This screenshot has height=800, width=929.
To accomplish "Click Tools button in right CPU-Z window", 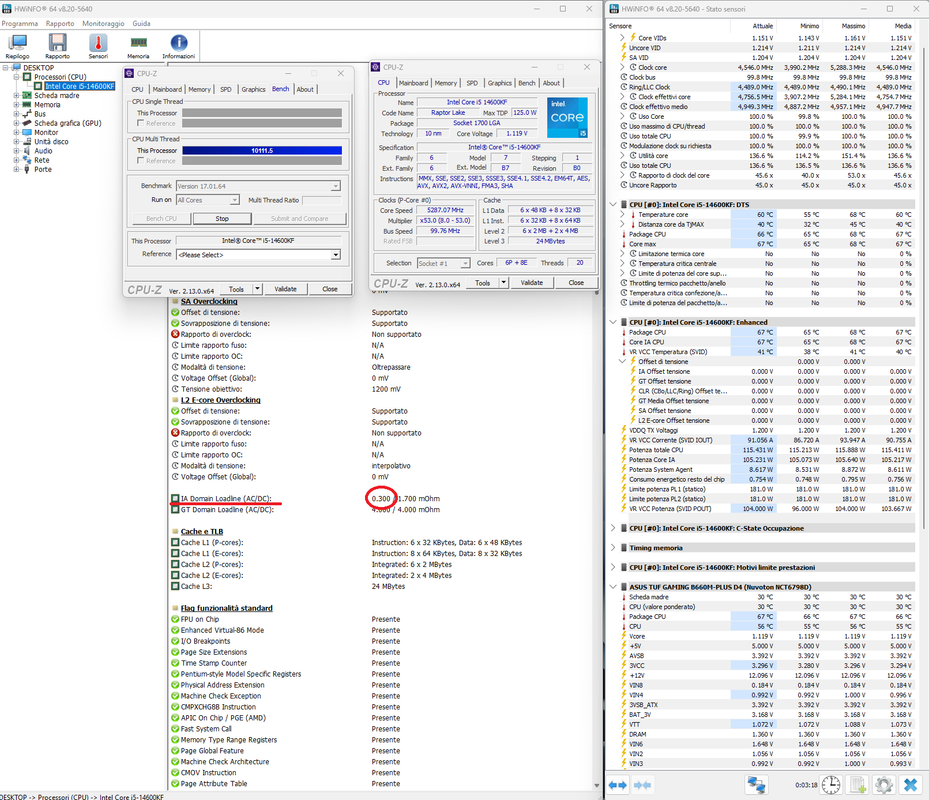I will 482,283.
